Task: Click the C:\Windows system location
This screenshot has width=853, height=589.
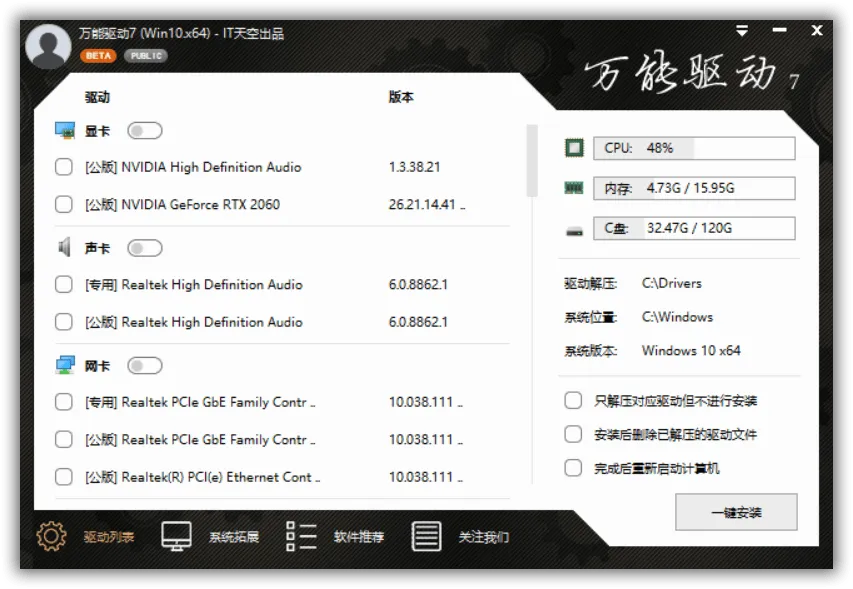Action: pos(677,317)
